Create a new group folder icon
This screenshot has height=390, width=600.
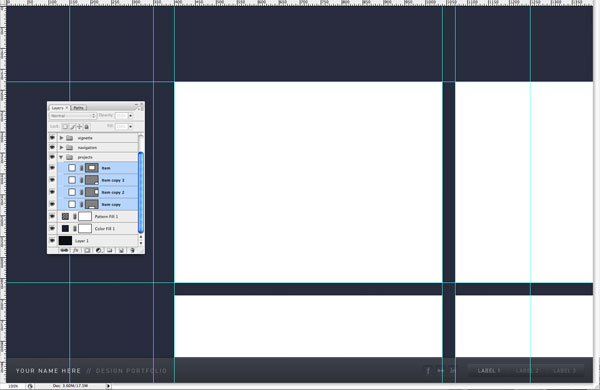(110, 250)
